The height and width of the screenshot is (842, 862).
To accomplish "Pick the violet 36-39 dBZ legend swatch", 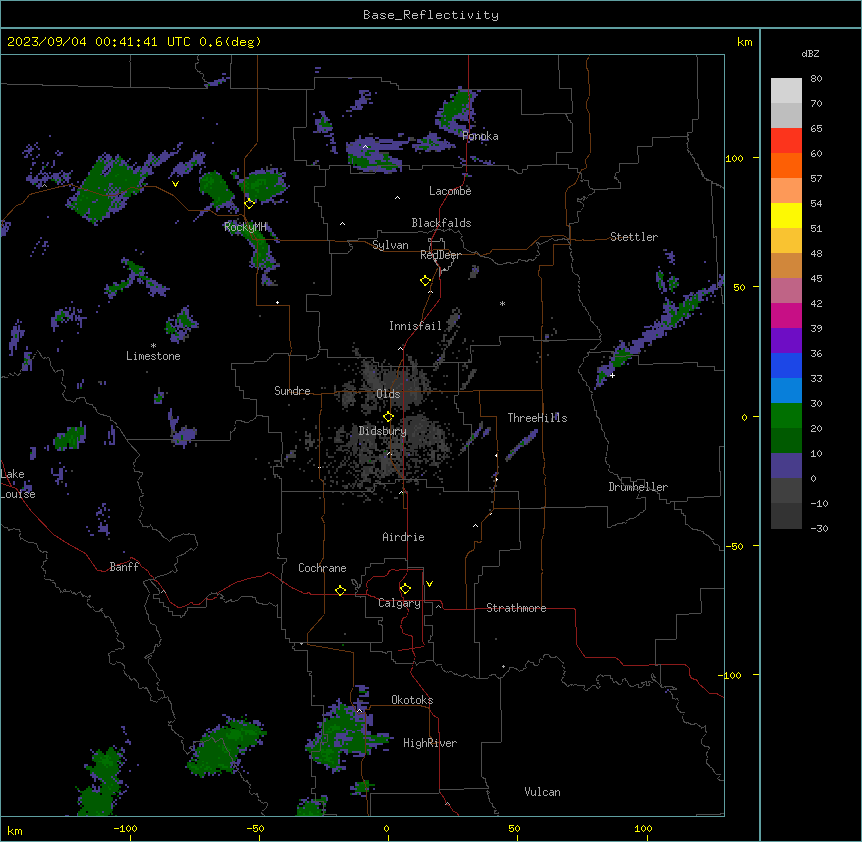I will (786, 341).
